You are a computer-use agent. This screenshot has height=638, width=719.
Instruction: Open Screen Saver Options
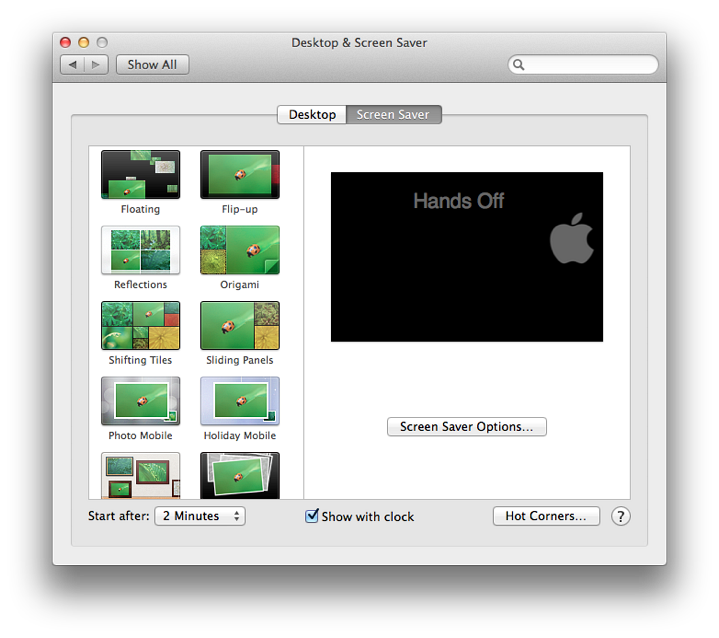click(467, 427)
